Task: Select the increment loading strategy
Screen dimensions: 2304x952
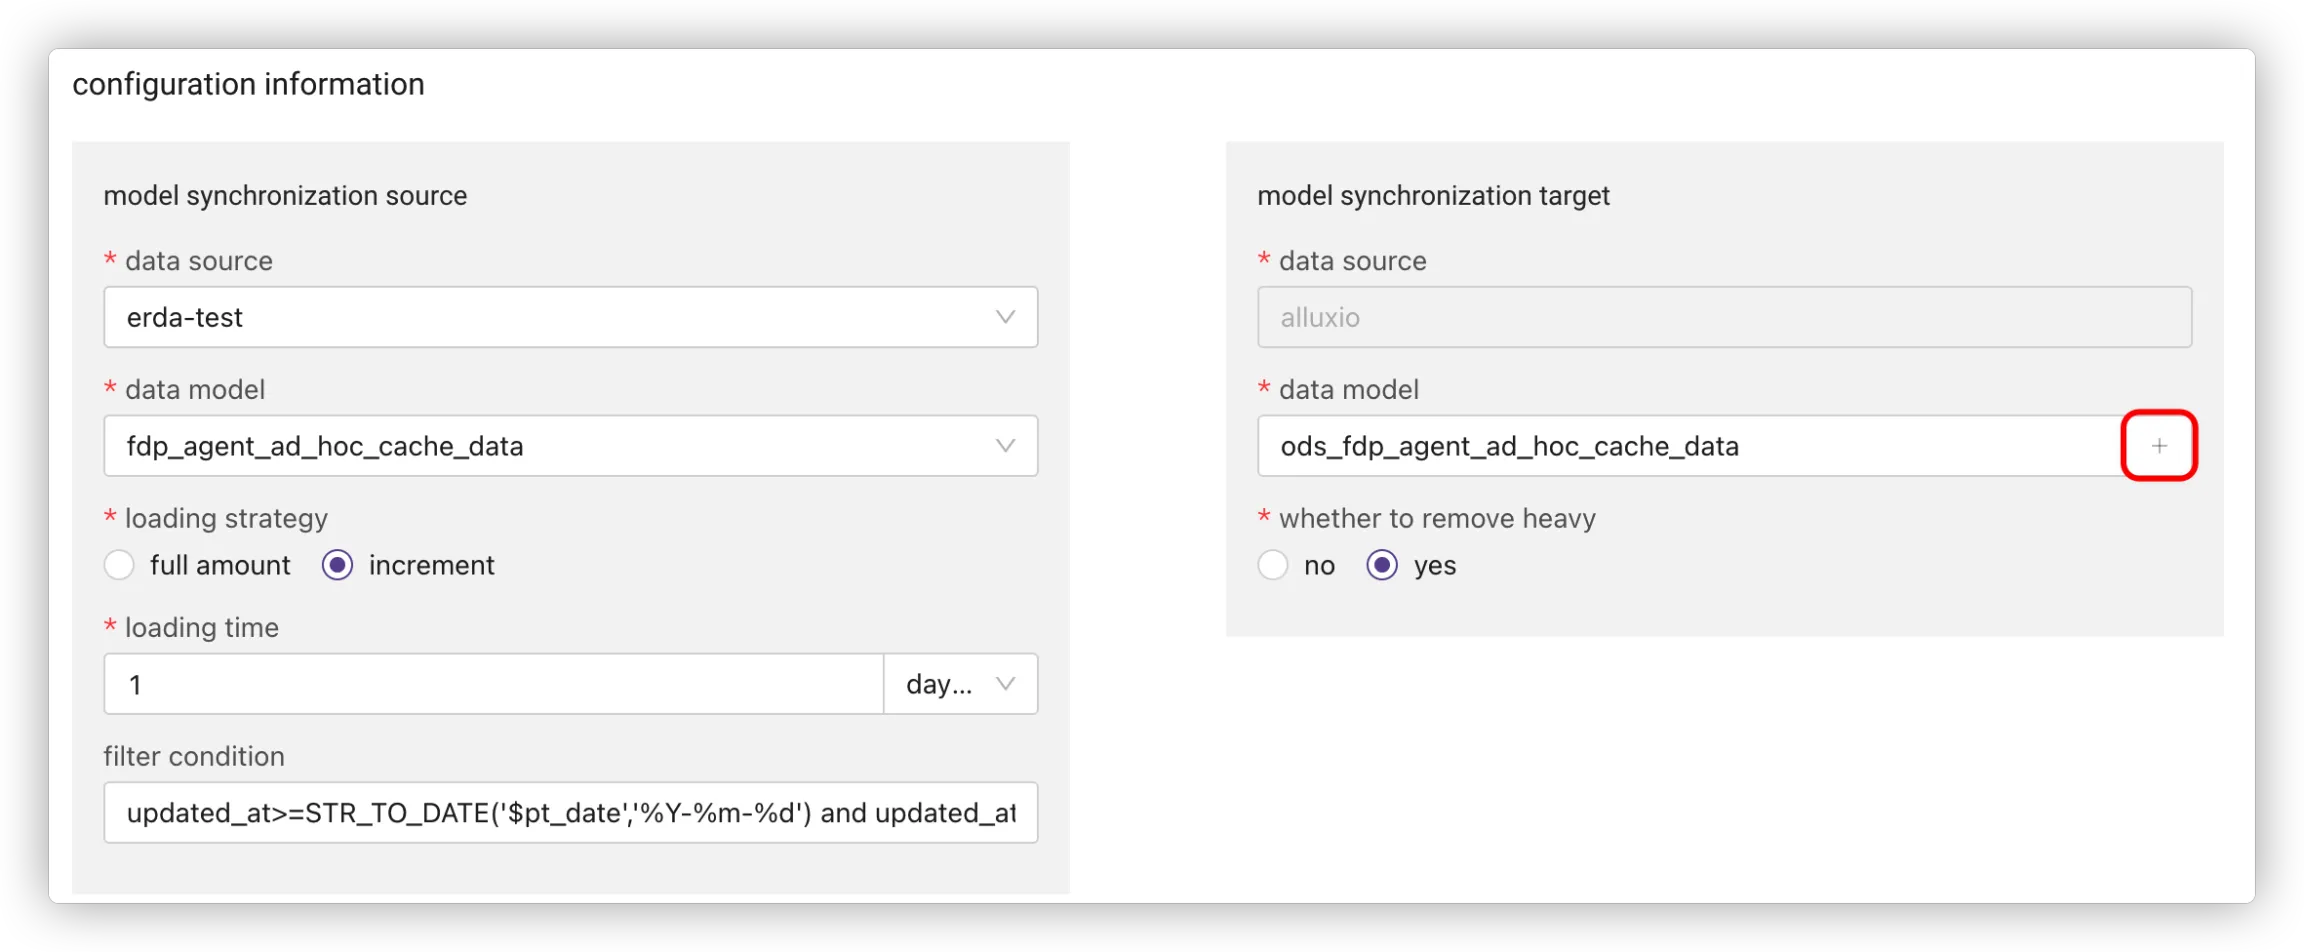Action: pos(337,565)
